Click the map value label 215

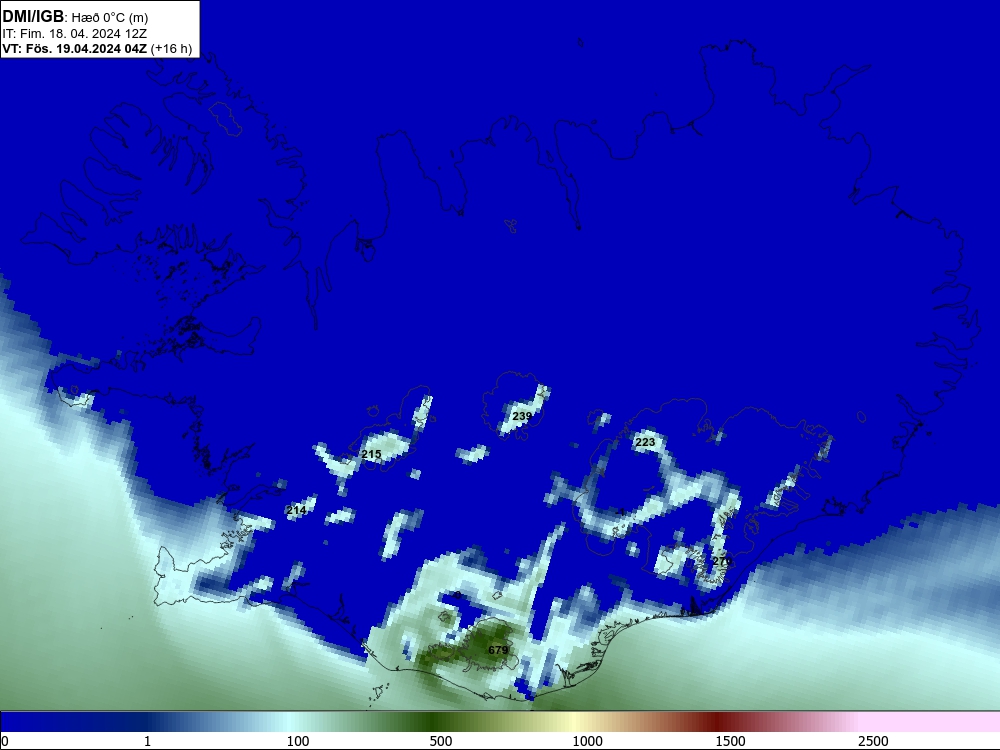pos(371,454)
